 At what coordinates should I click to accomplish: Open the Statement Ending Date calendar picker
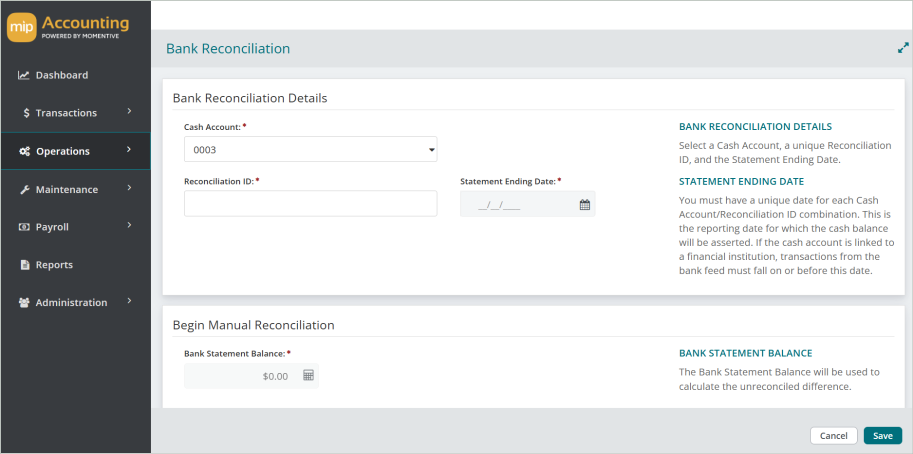pyautogui.click(x=585, y=205)
